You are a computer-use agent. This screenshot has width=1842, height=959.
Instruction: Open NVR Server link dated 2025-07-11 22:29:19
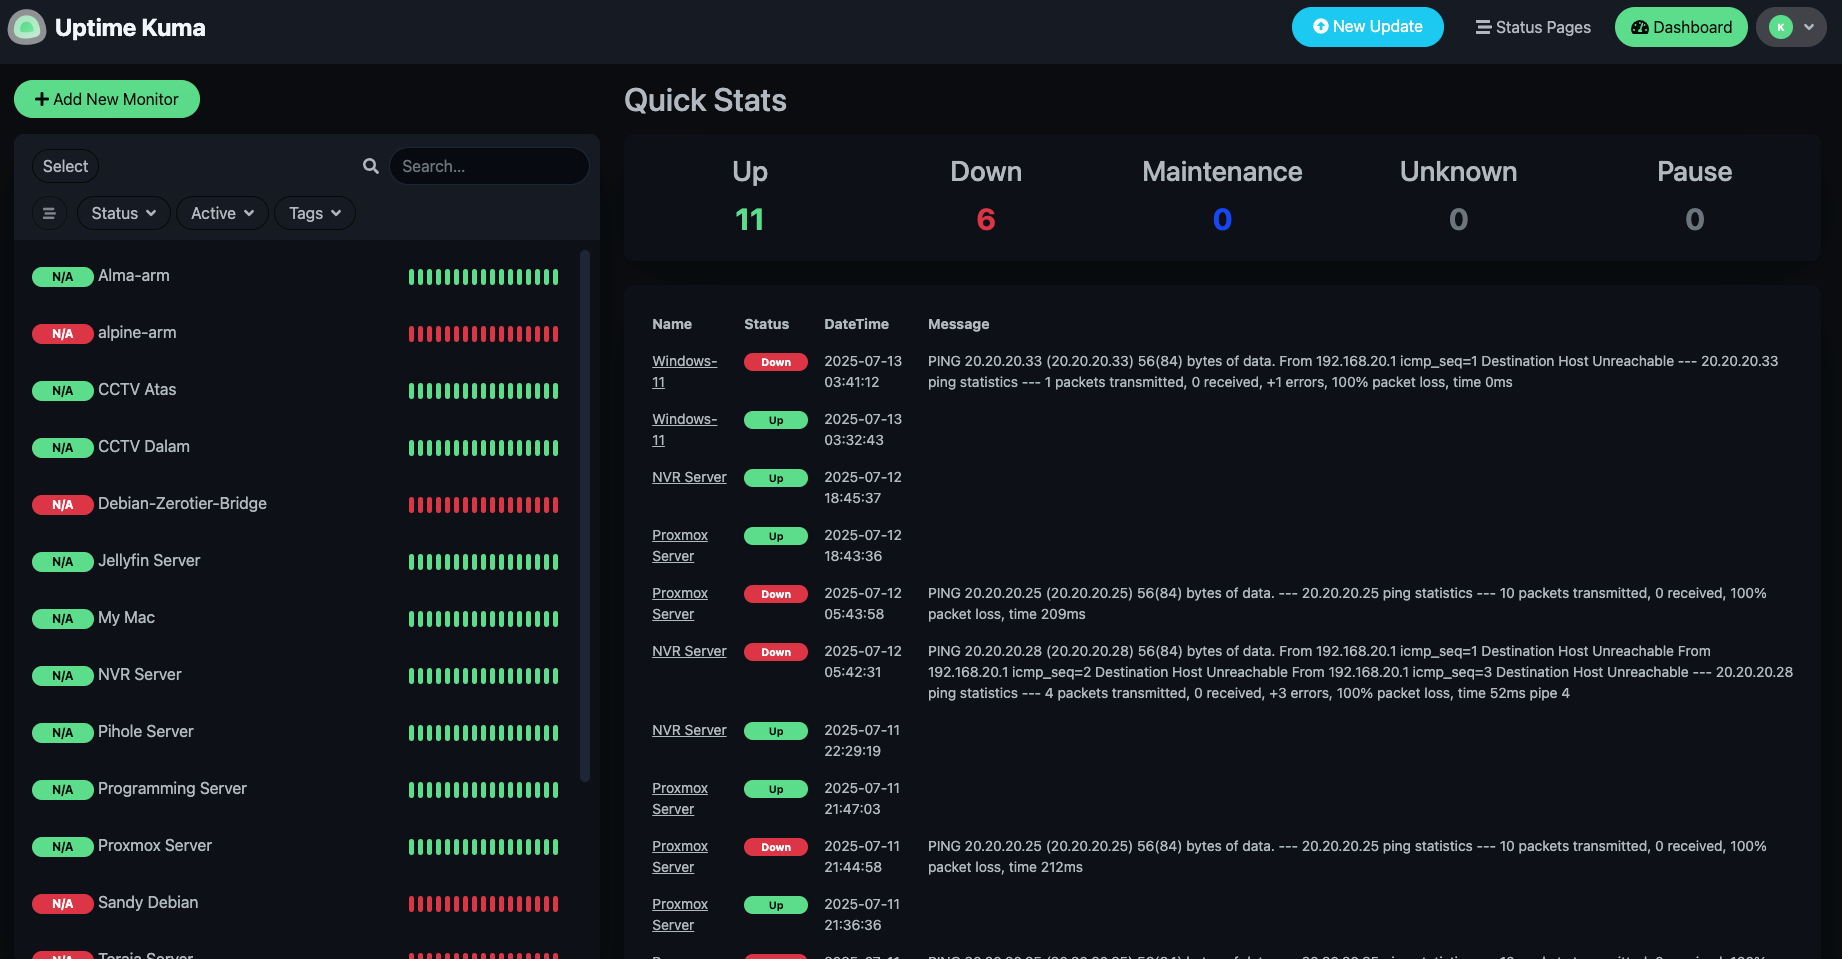(x=689, y=730)
